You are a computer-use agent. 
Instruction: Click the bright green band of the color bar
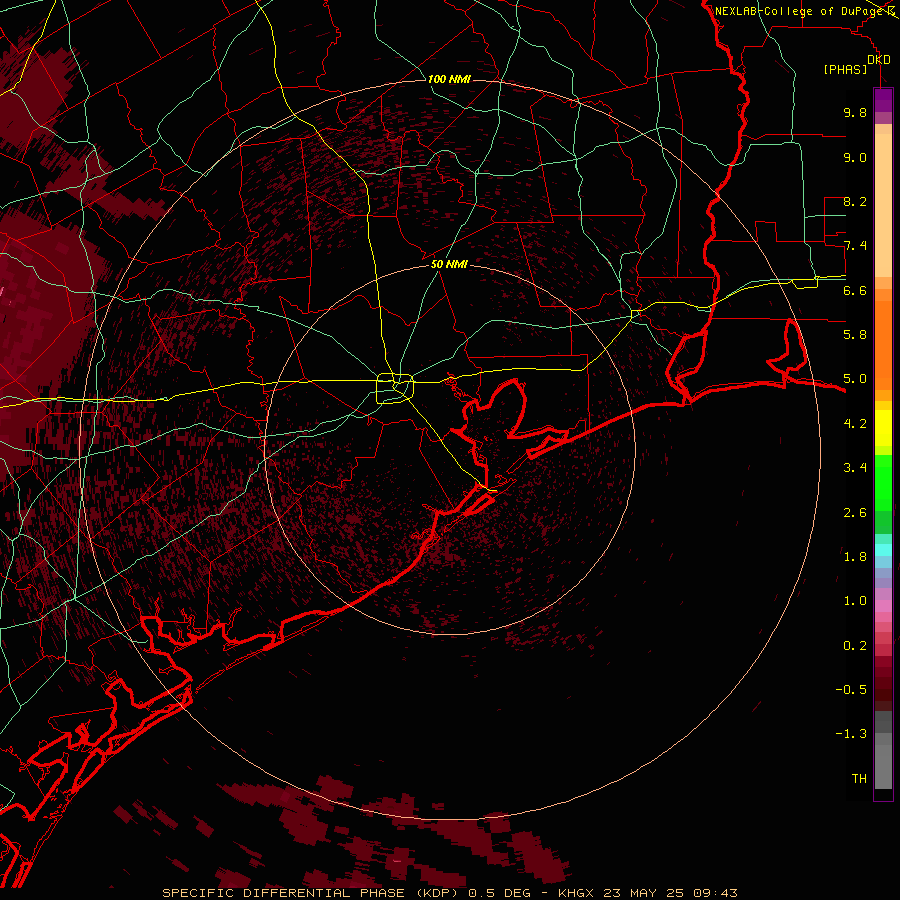pyautogui.click(x=883, y=482)
